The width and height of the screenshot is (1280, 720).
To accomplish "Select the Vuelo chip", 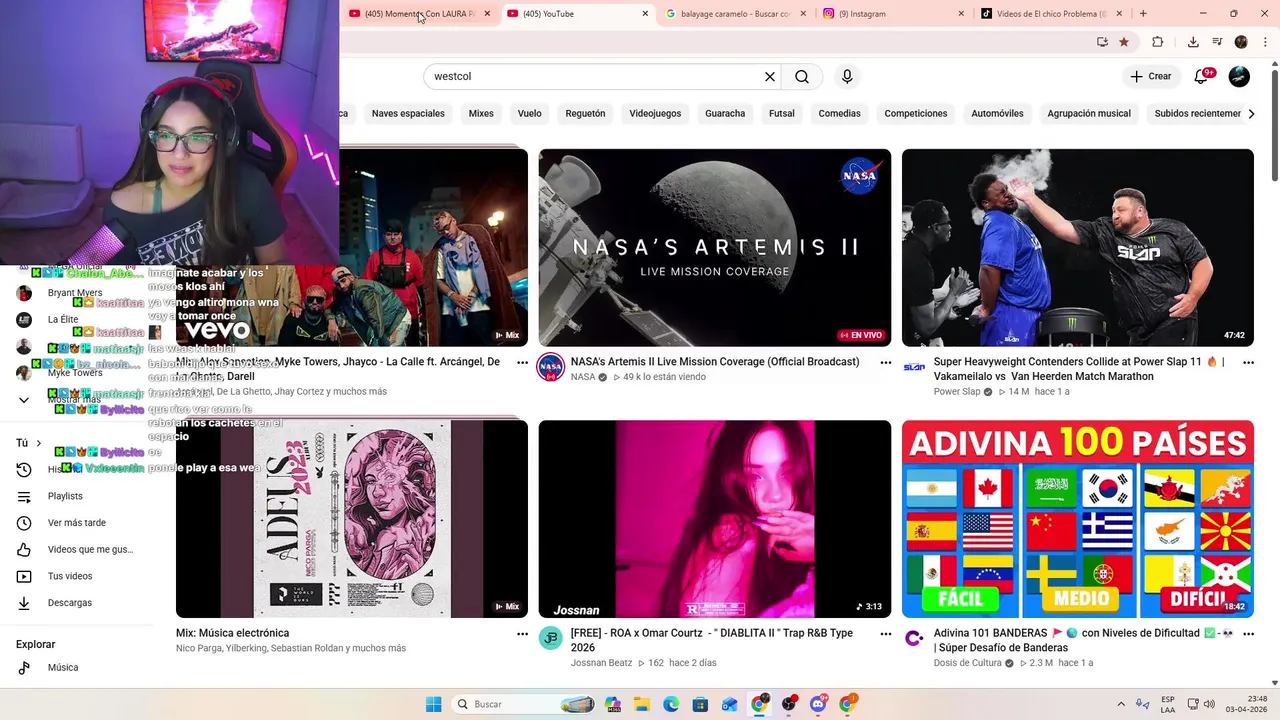I will pos(530,114).
